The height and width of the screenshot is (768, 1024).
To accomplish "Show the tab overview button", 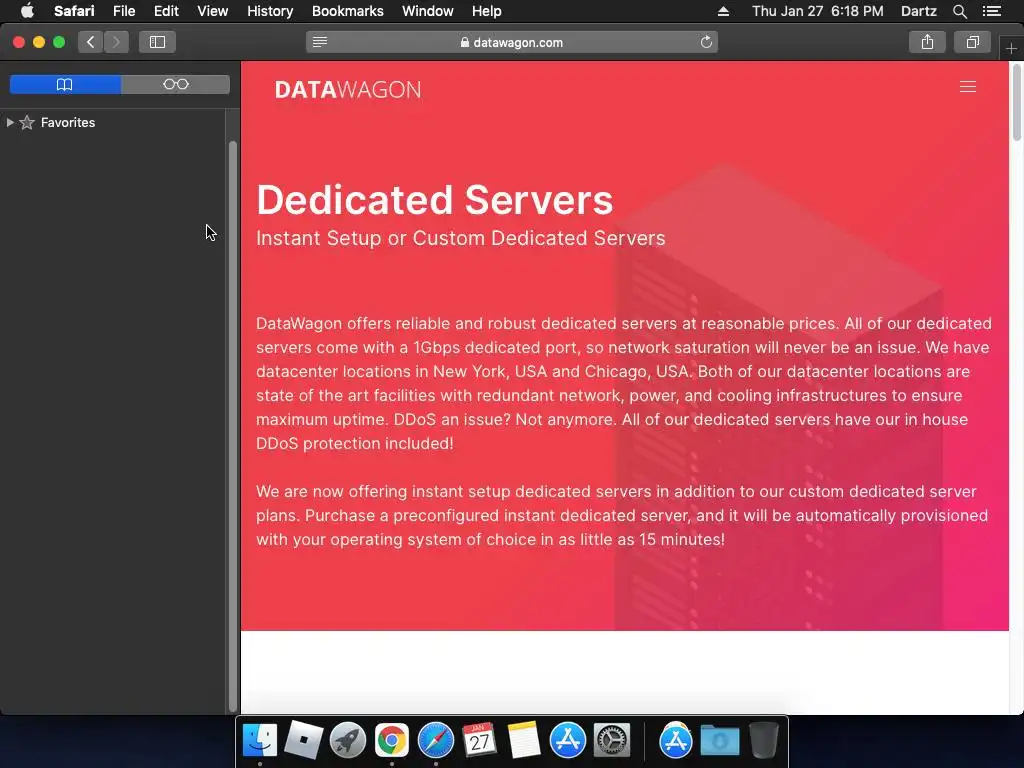I will coord(972,42).
